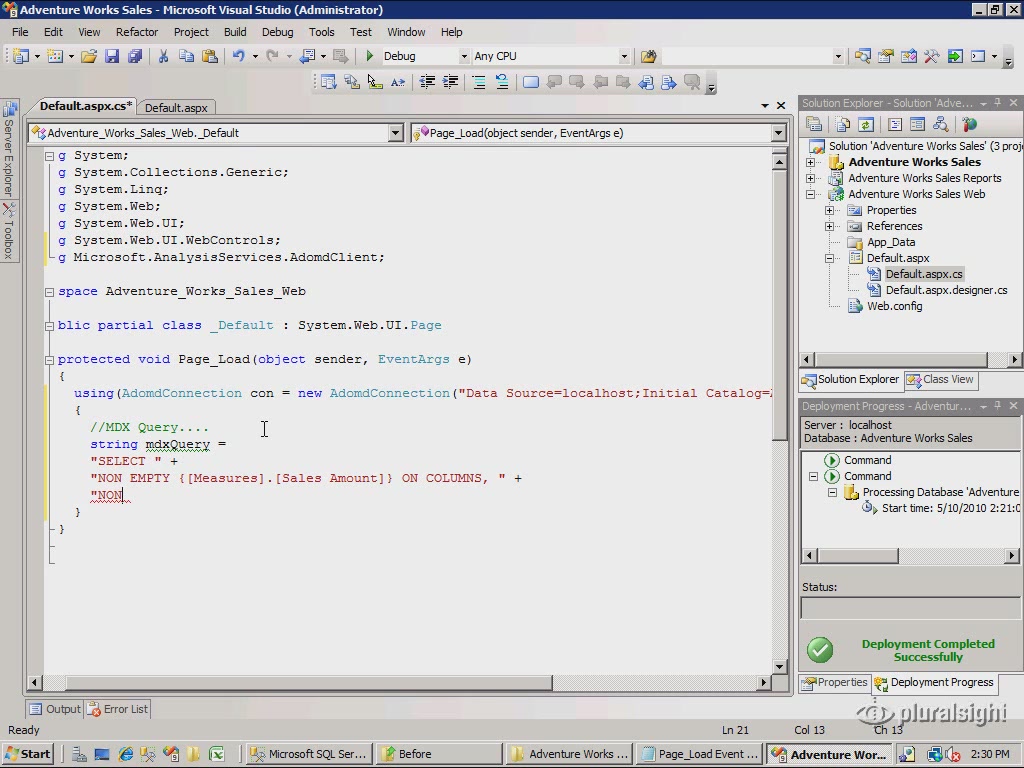Expand the Adventure Works Sales Reports node
Viewport: 1024px width, 768px height.
click(810, 178)
